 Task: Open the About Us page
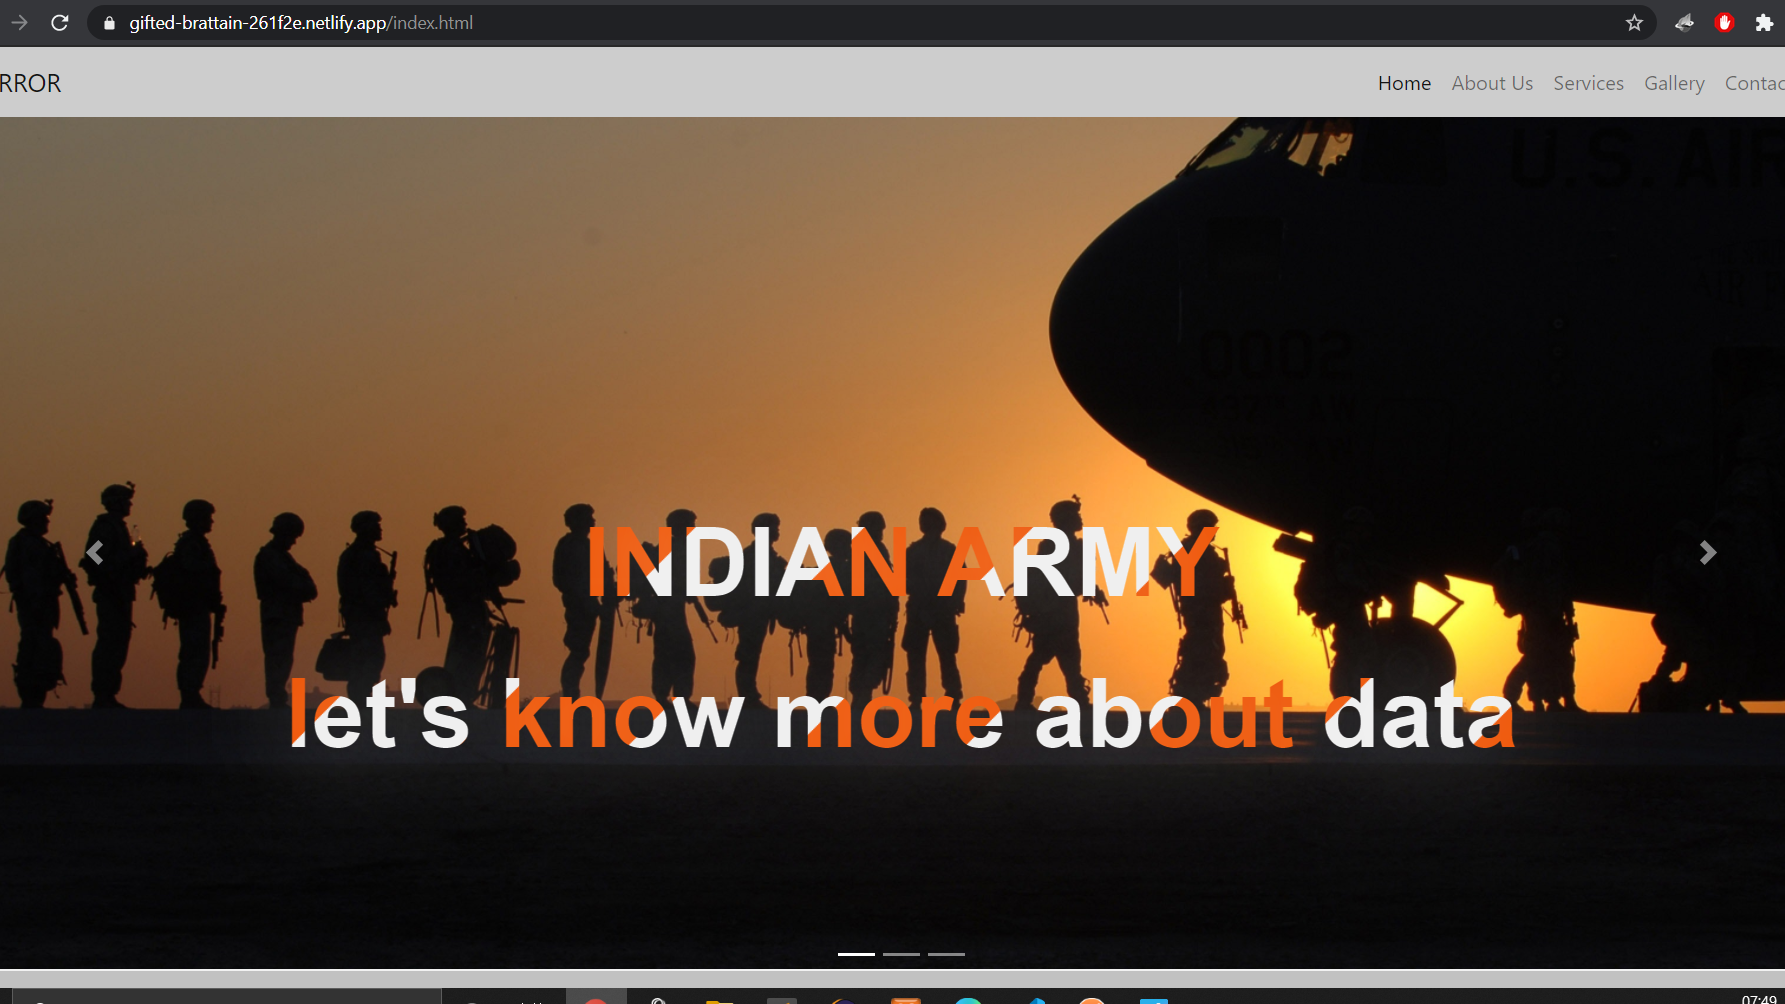(x=1492, y=83)
